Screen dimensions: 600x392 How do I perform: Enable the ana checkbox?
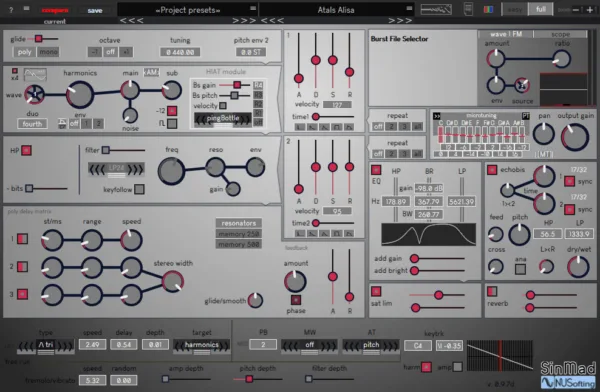coord(520,269)
